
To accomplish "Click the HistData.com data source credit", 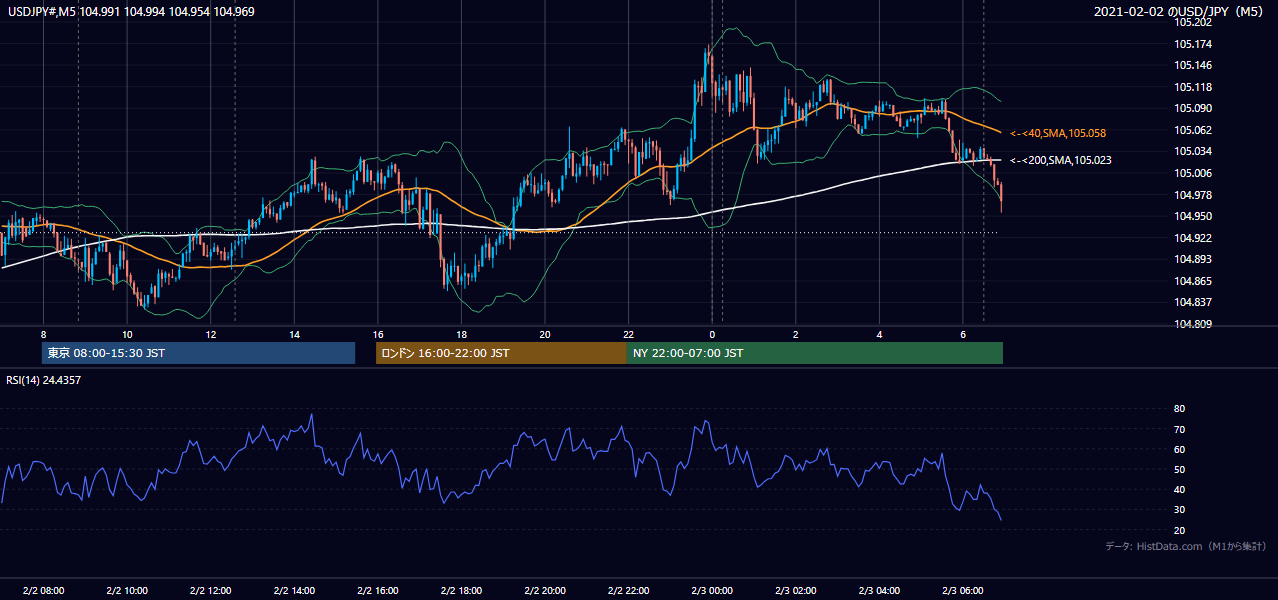I will [1186, 546].
